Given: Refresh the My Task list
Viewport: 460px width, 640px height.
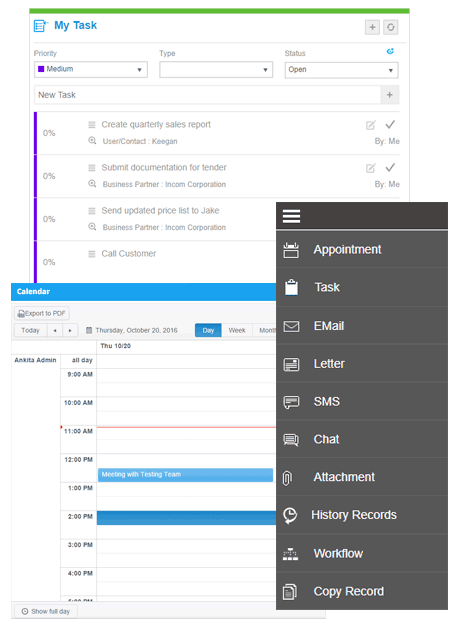Looking at the screenshot, I should pyautogui.click(x=391, y=27).
